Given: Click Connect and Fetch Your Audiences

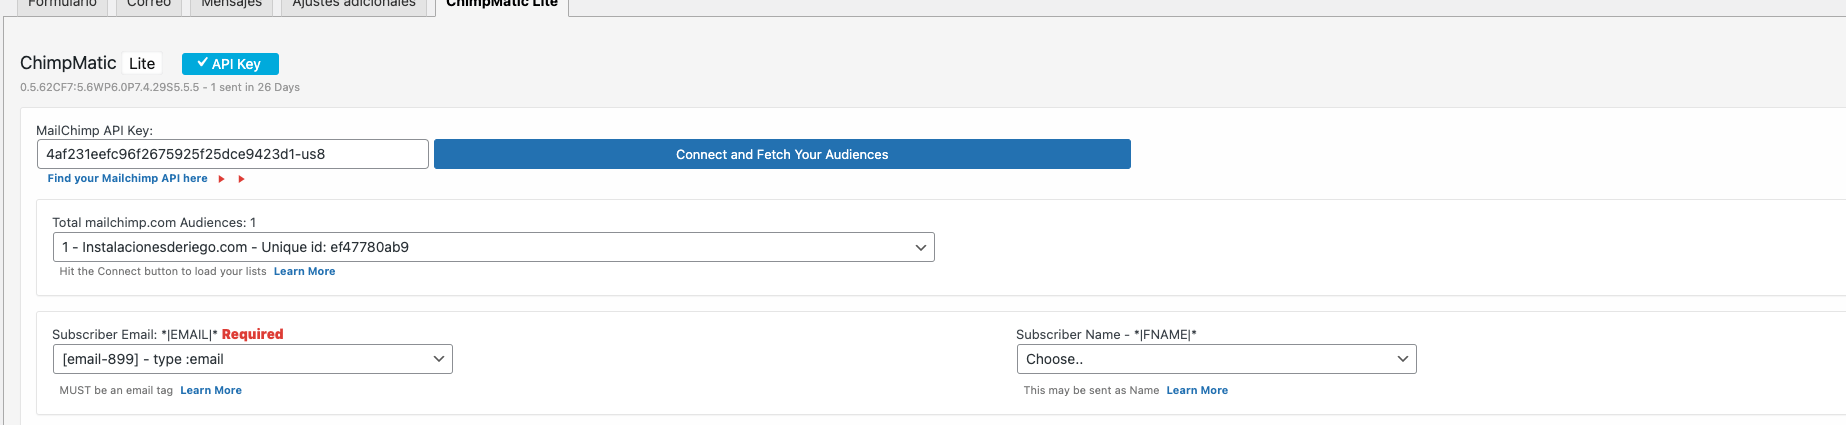Looking at the screenshot, I should click(782, 154).
